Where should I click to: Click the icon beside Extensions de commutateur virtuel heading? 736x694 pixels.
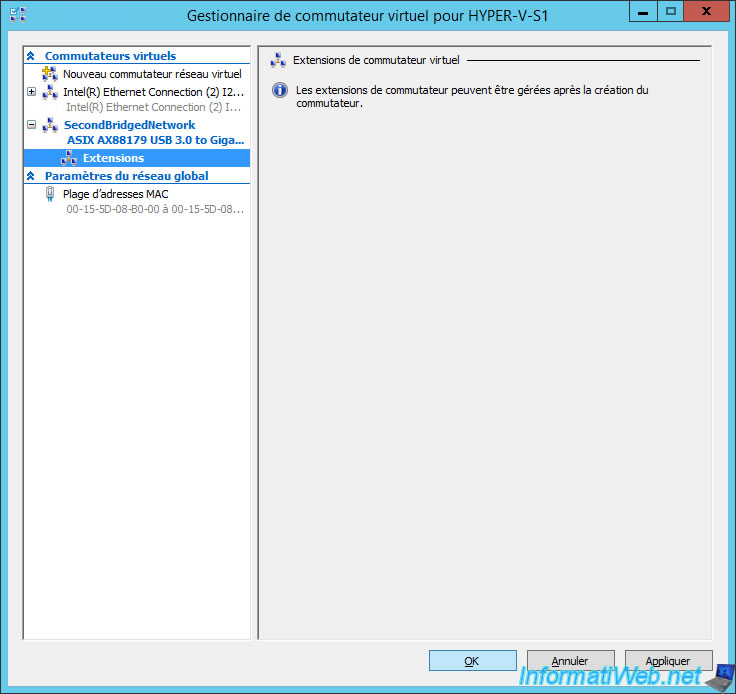point(278,60)
